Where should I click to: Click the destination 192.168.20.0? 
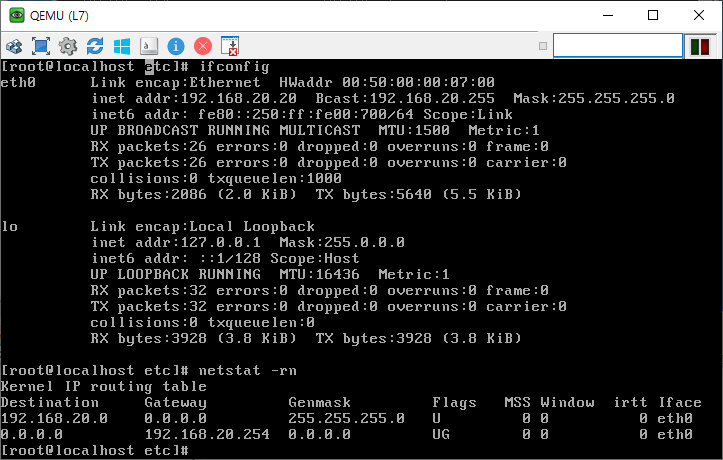[54, 419]
